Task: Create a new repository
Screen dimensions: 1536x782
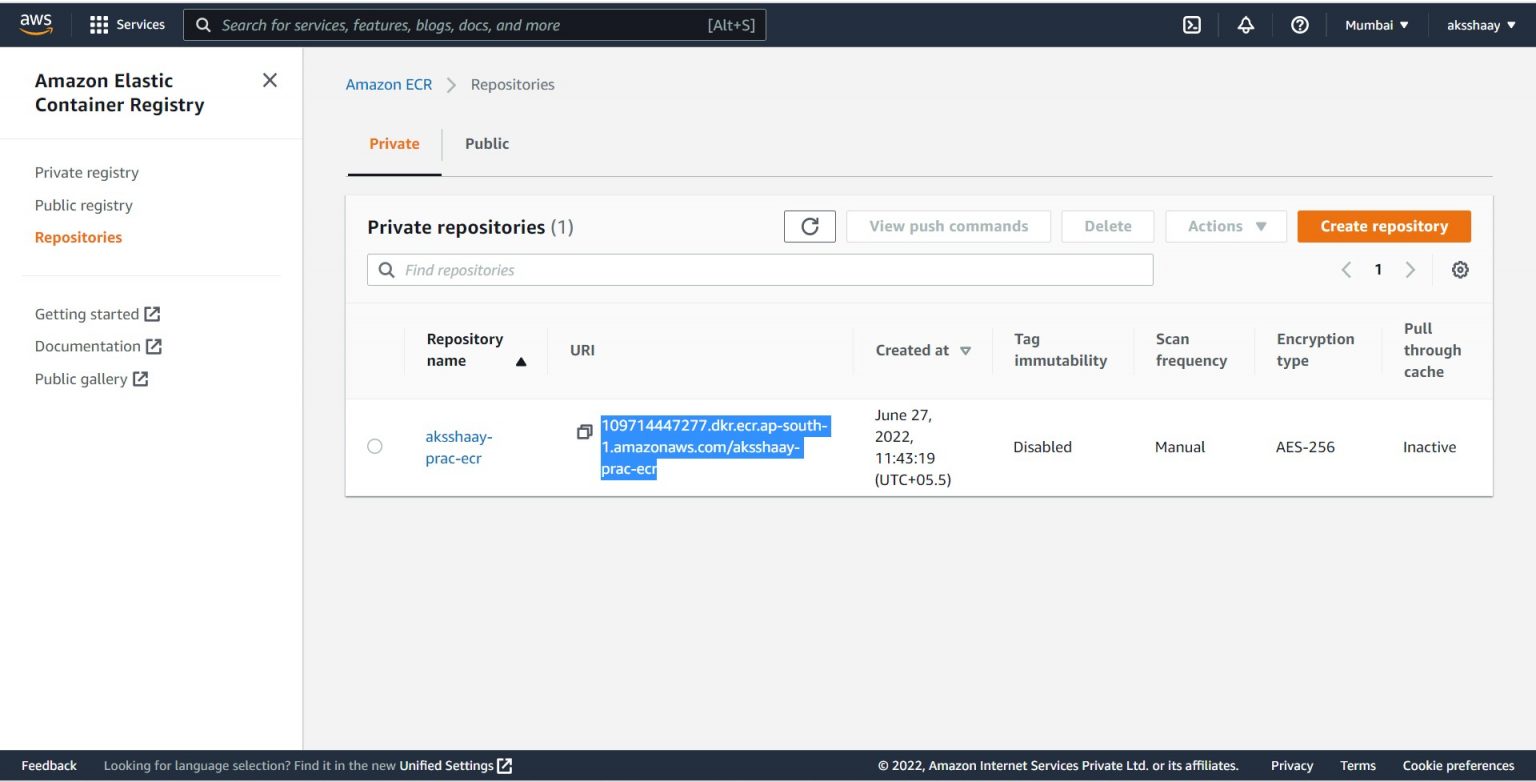Action: [x=1383, y=226]
